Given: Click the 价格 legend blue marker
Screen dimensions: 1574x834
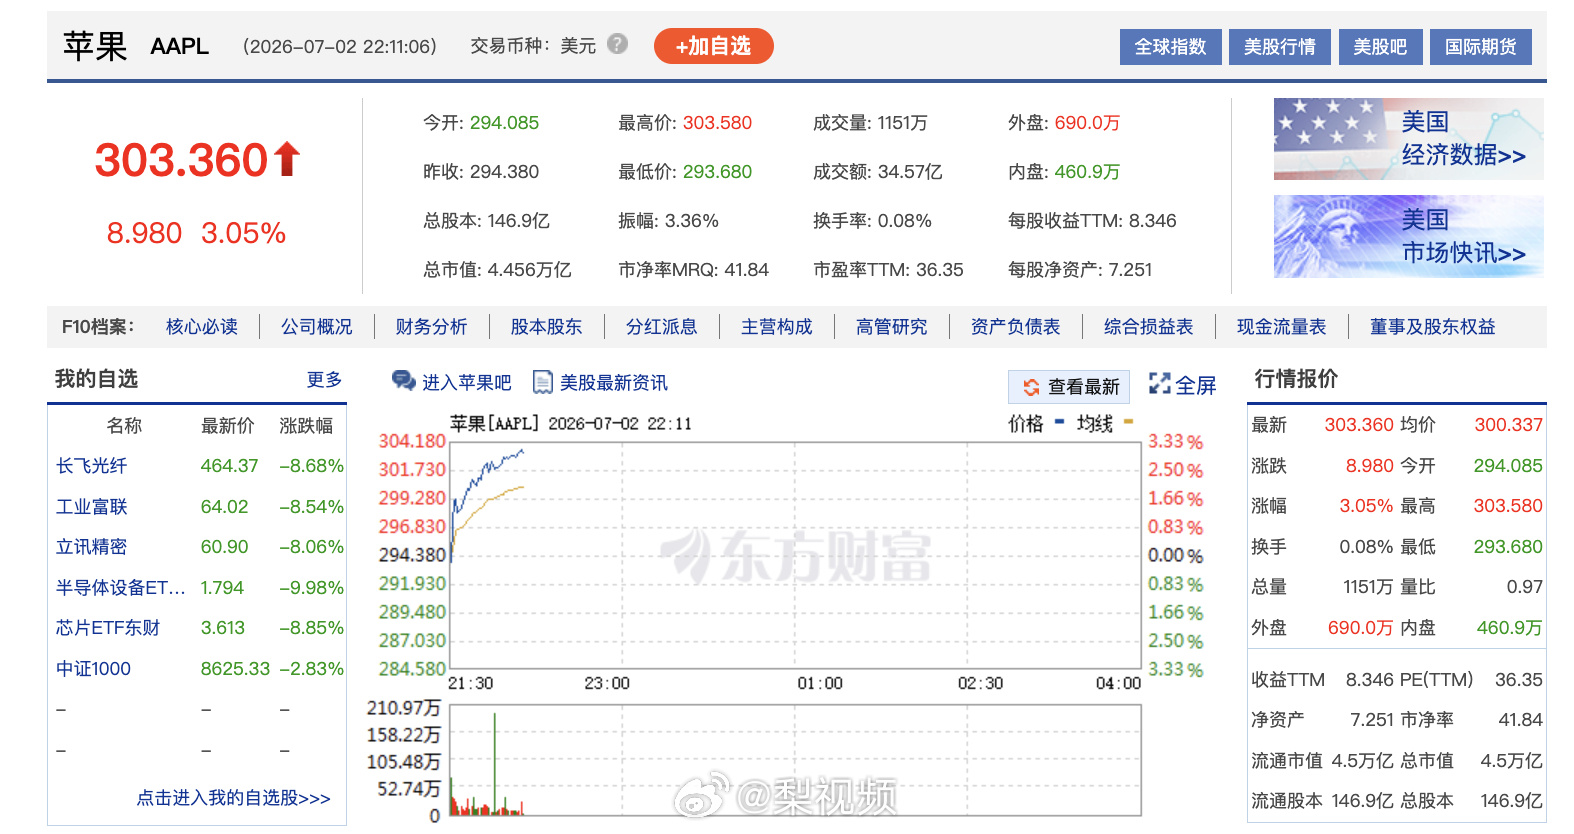Looking at the screenshot, I should point(1060,421).
